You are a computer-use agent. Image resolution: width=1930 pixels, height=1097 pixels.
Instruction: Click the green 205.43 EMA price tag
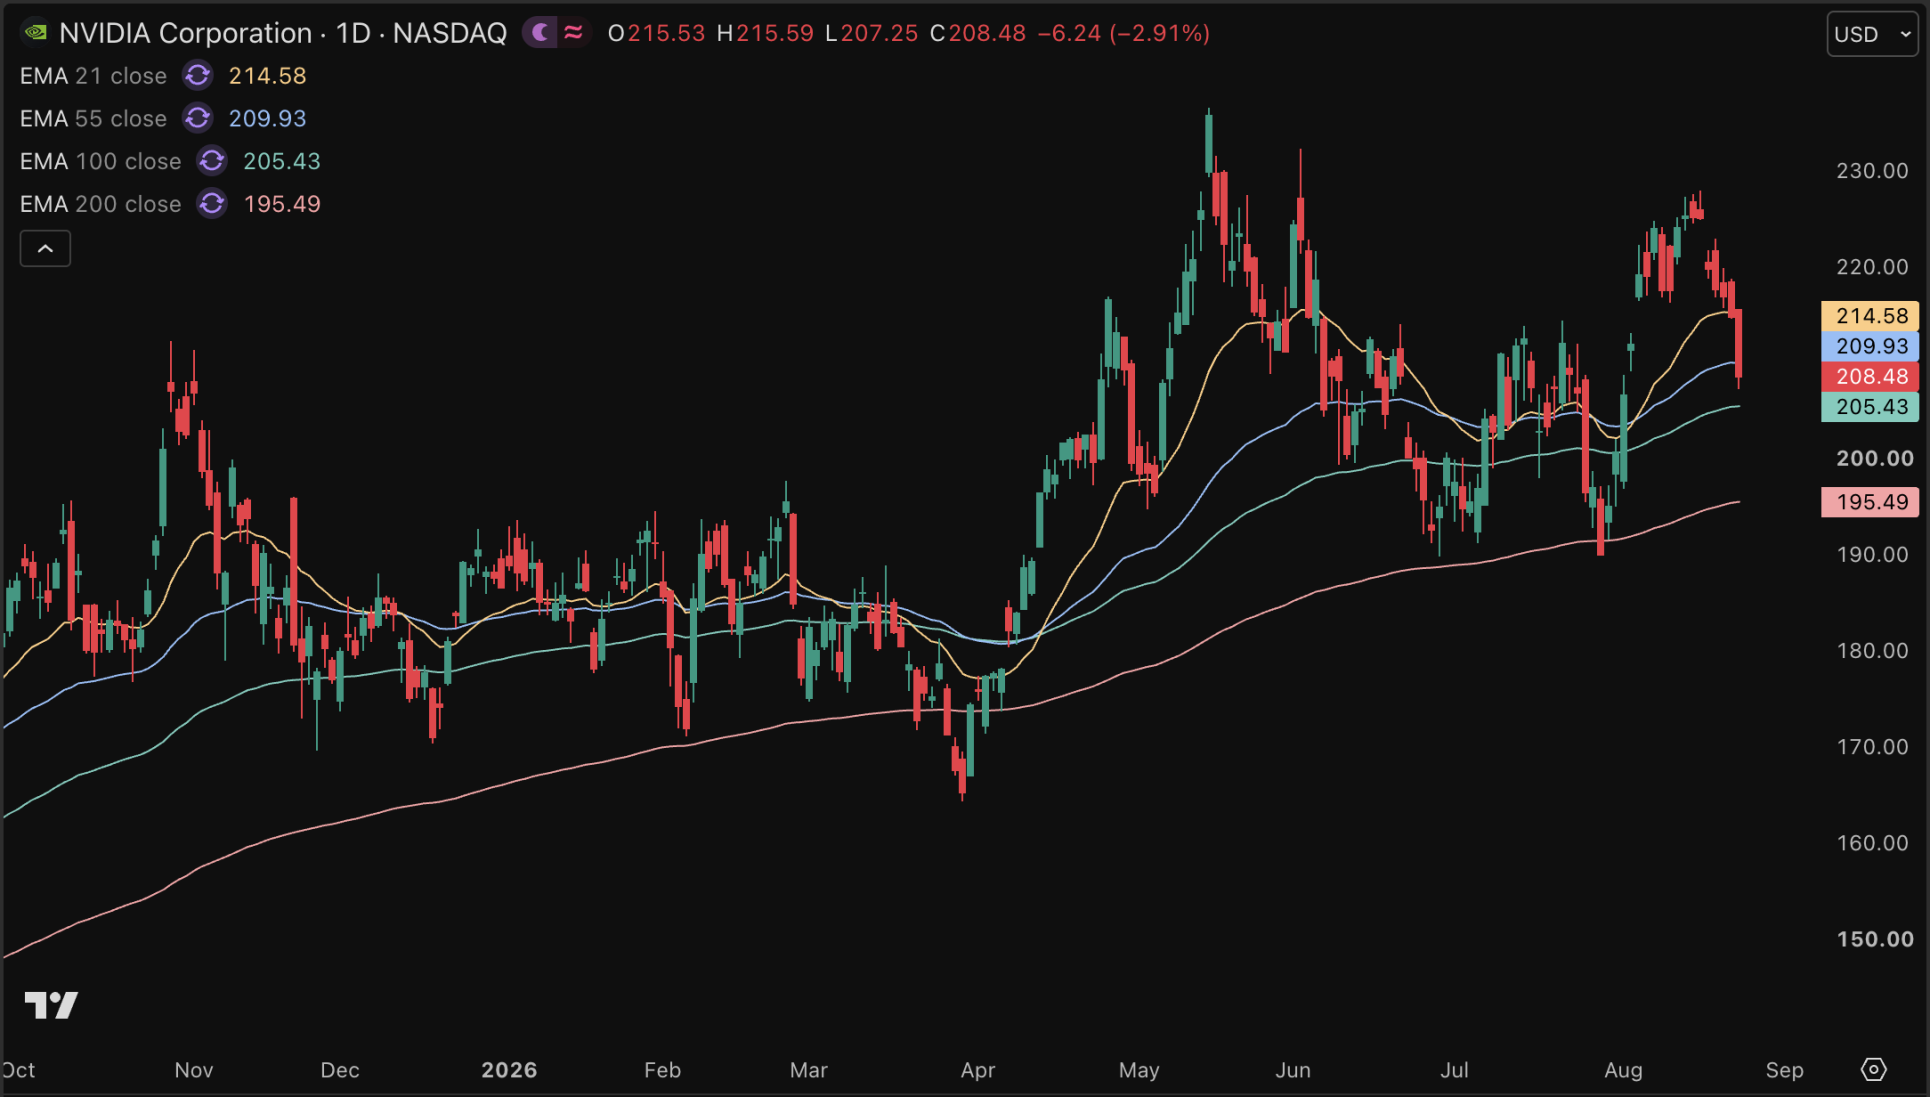pos(1870,407)
